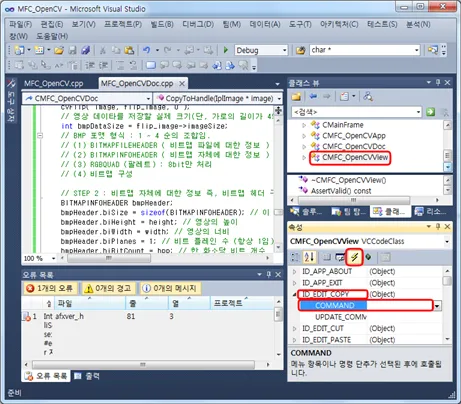Click the Class View settings icon

tap(344, 97)
